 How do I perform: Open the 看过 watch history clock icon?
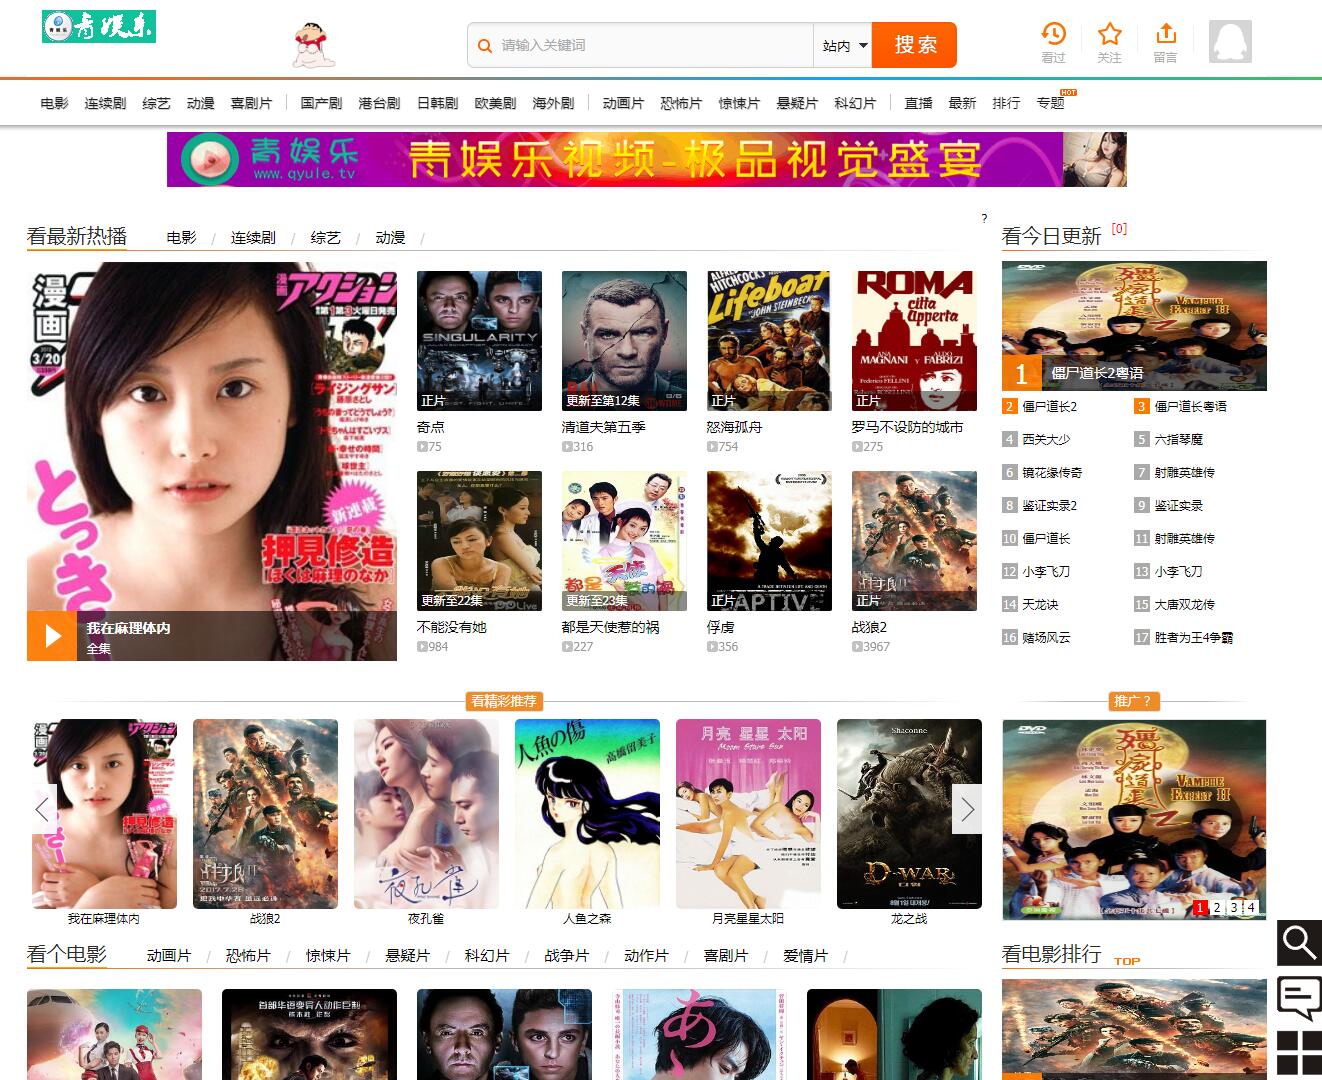[1053, 34]
